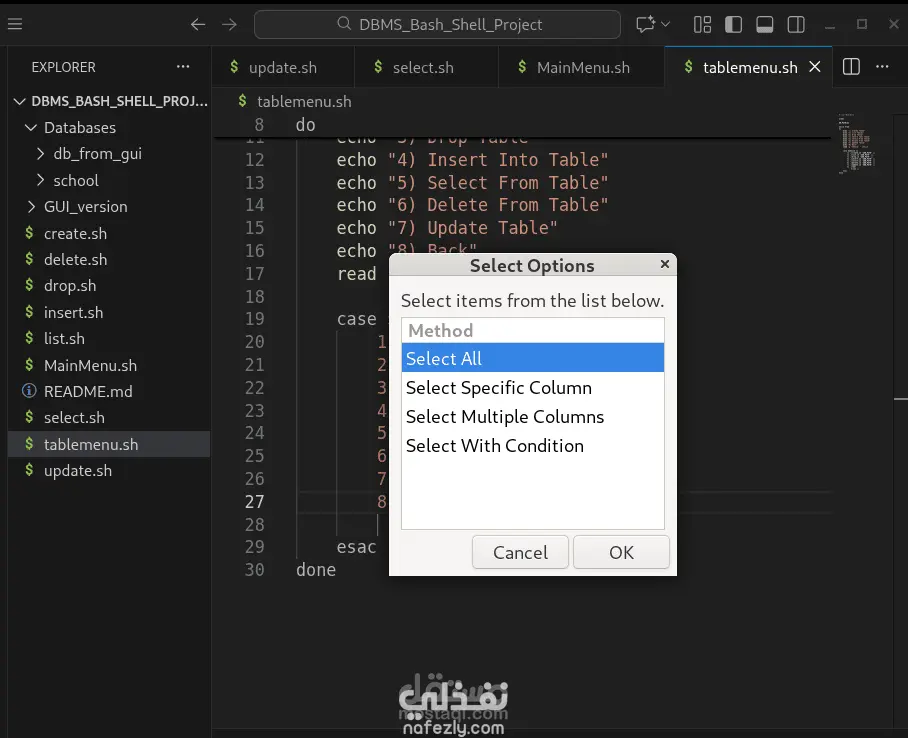This screenshot has width=908, height=738.
Task: Click the Cancel button in dialog
Action: (520, 552)
